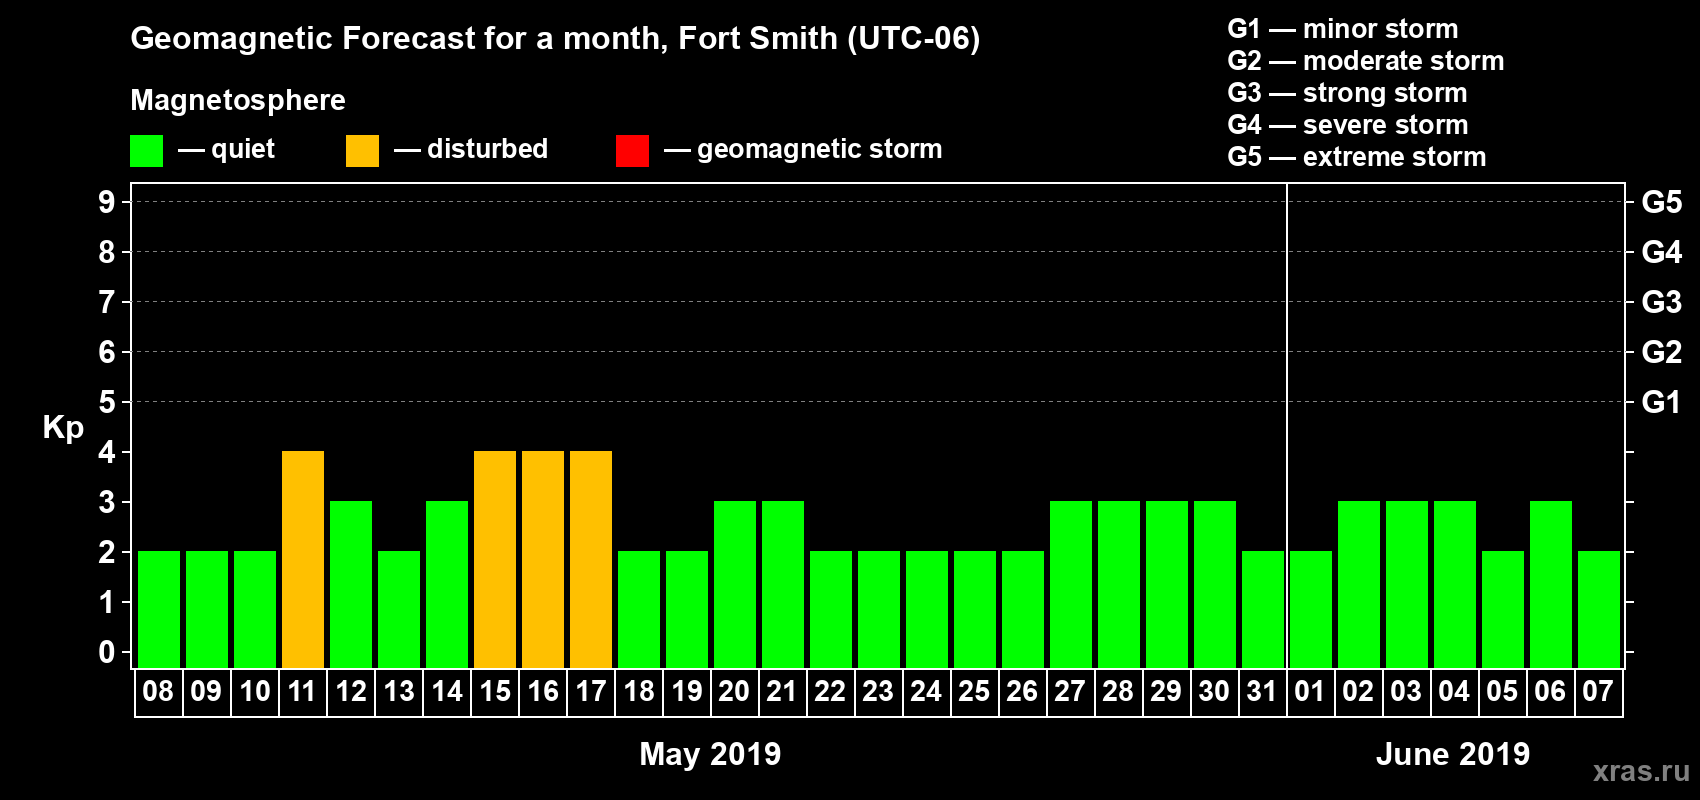Click the orange bar for May 17
The width and height of the screenshot is (1700, 800).
point(591,560)
